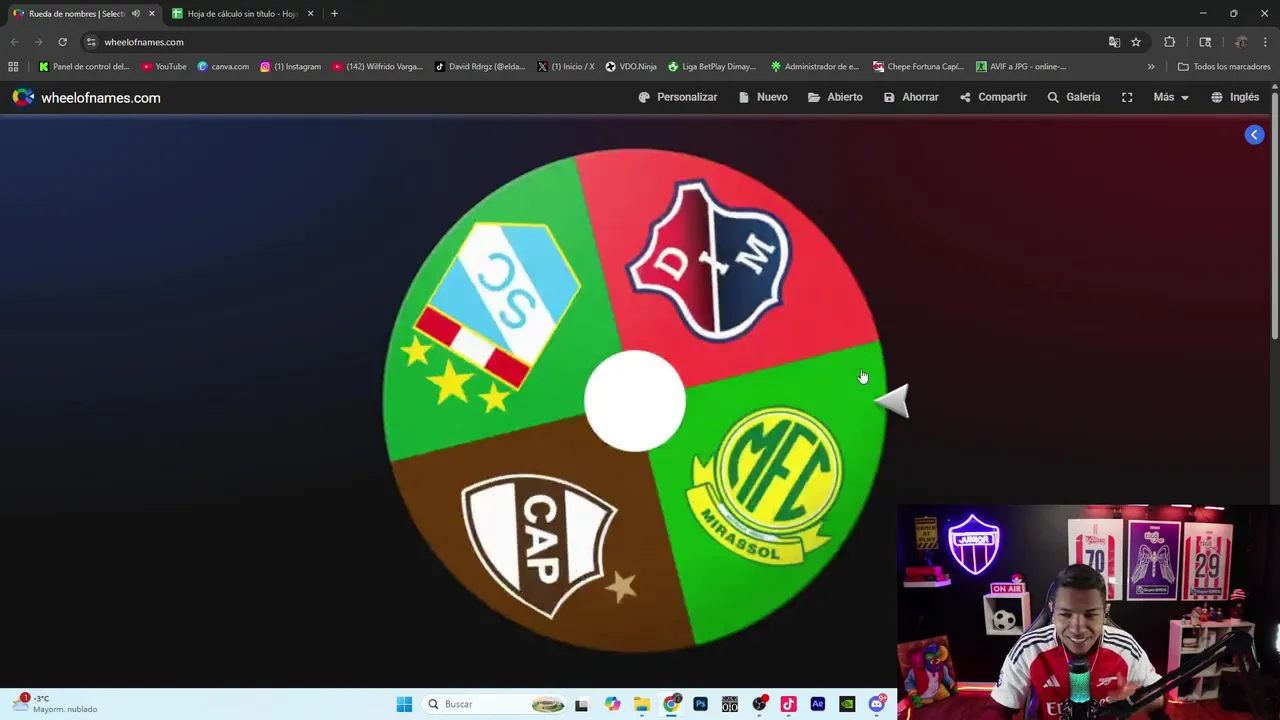Image resolution: width=1280 pixels, height=720 pixels.
Task: Save the wheel using Ahorrar
Action: (911, 97)
